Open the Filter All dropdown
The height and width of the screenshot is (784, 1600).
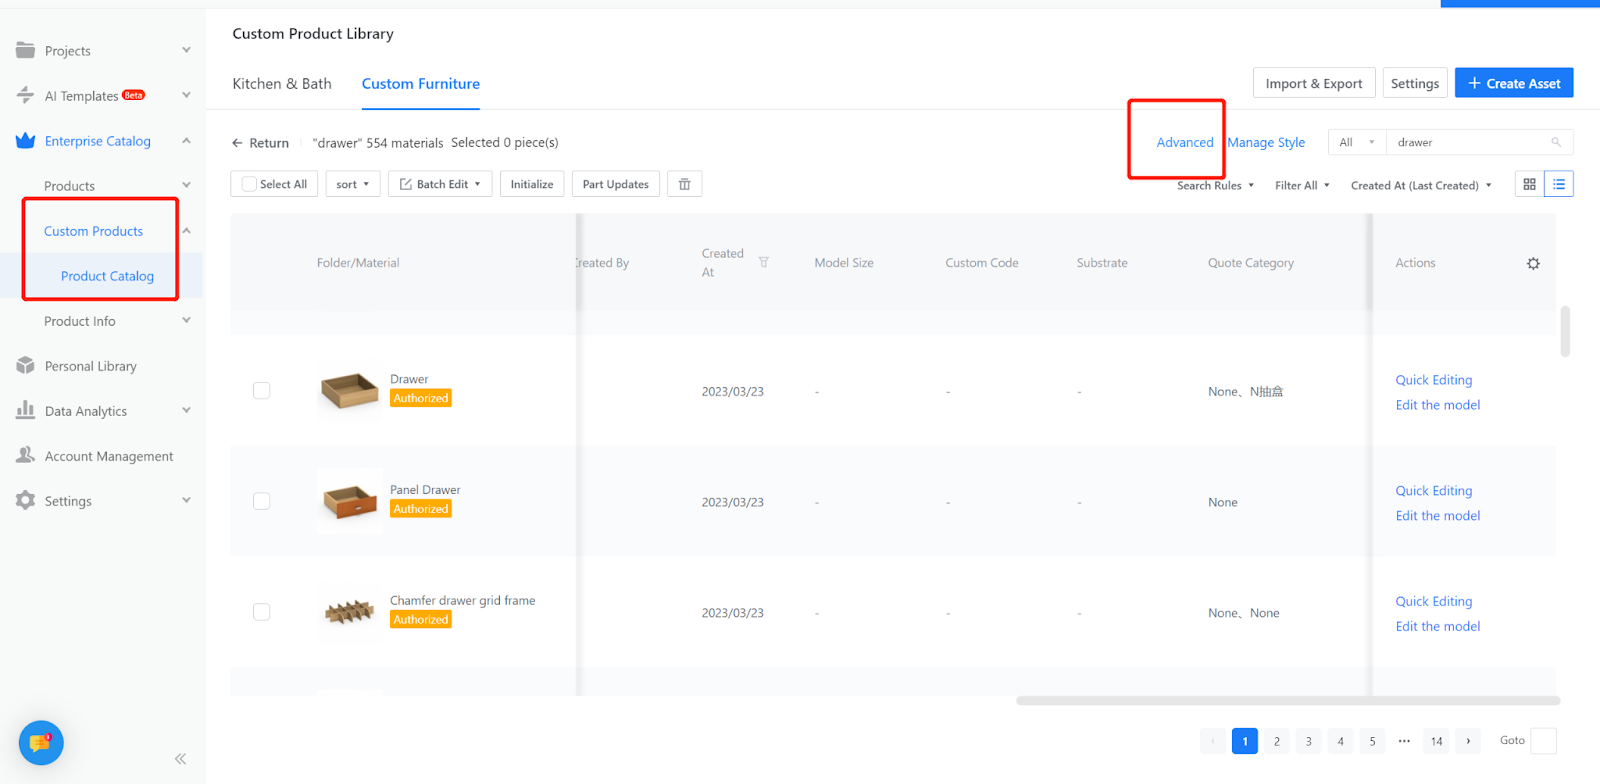pyautogui.click(x=1302, y=185)
